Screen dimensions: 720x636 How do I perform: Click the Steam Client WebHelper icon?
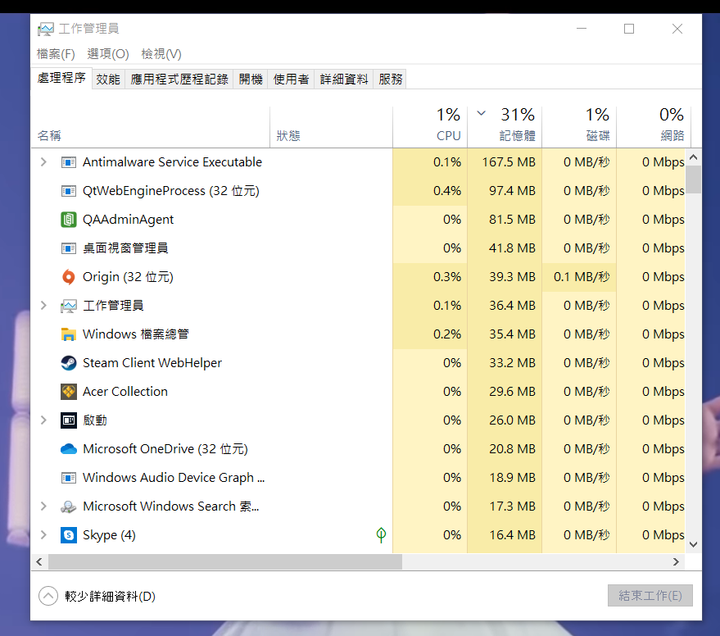point(68,363)
